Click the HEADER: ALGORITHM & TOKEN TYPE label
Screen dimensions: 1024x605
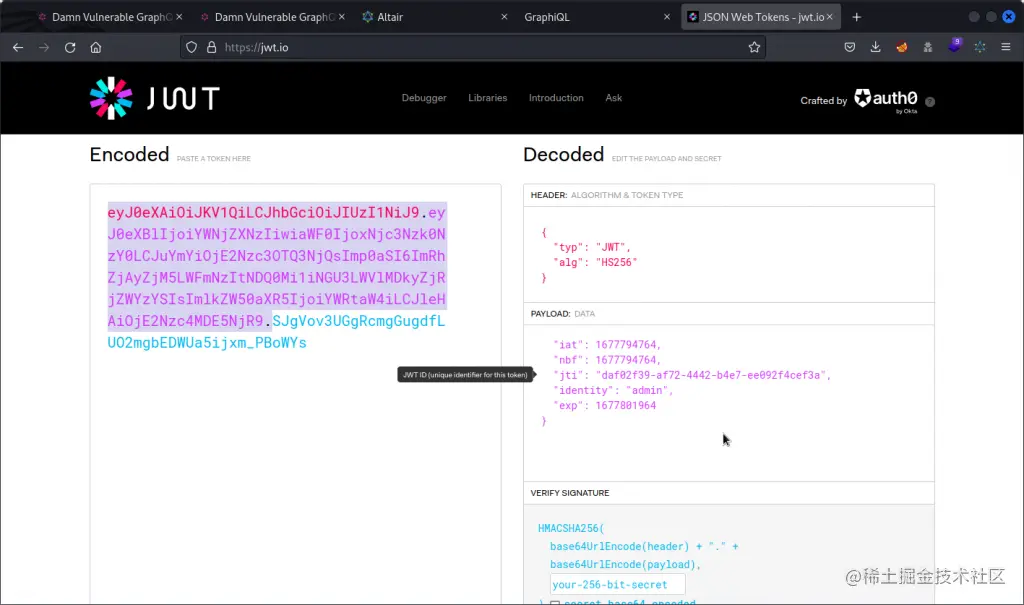[607, 195]
